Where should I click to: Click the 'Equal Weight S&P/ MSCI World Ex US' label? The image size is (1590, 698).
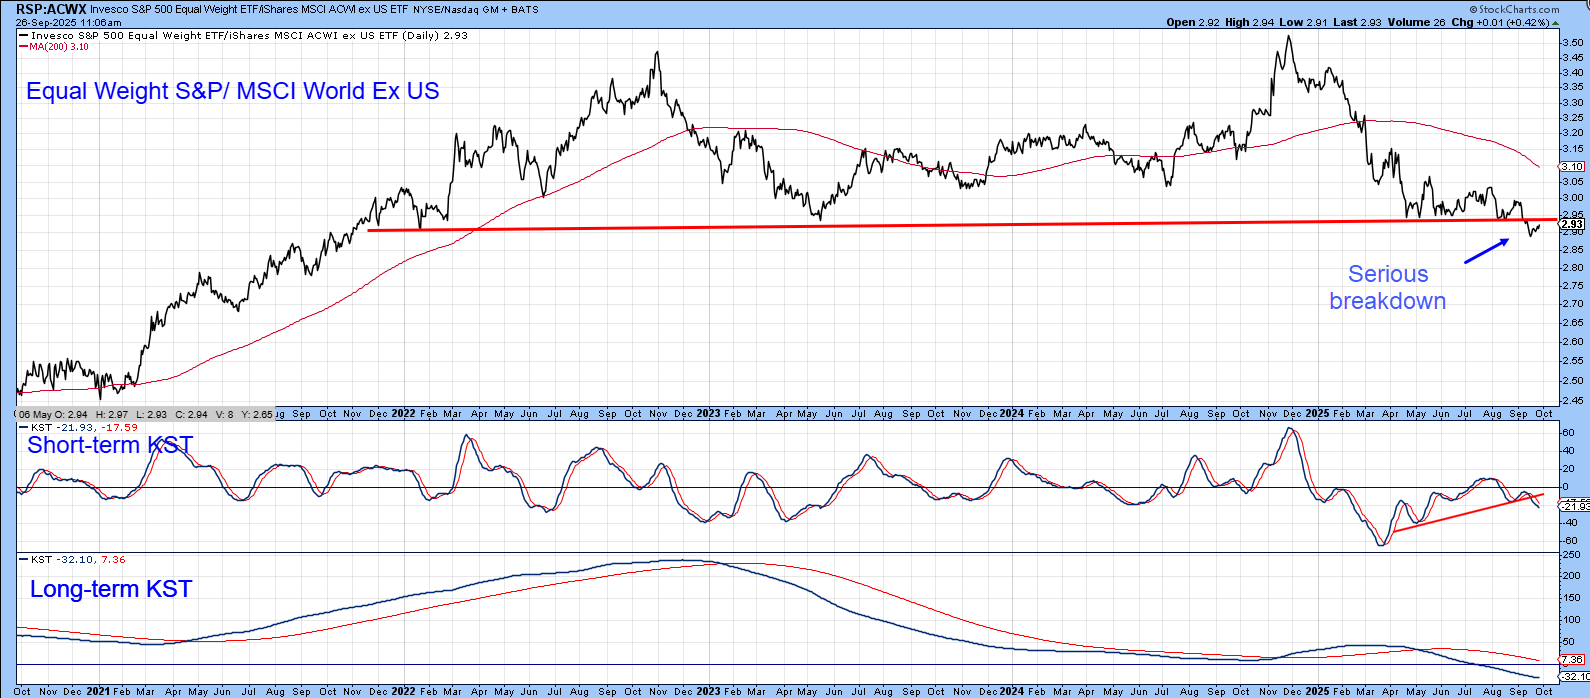click(x=232, y=91)
